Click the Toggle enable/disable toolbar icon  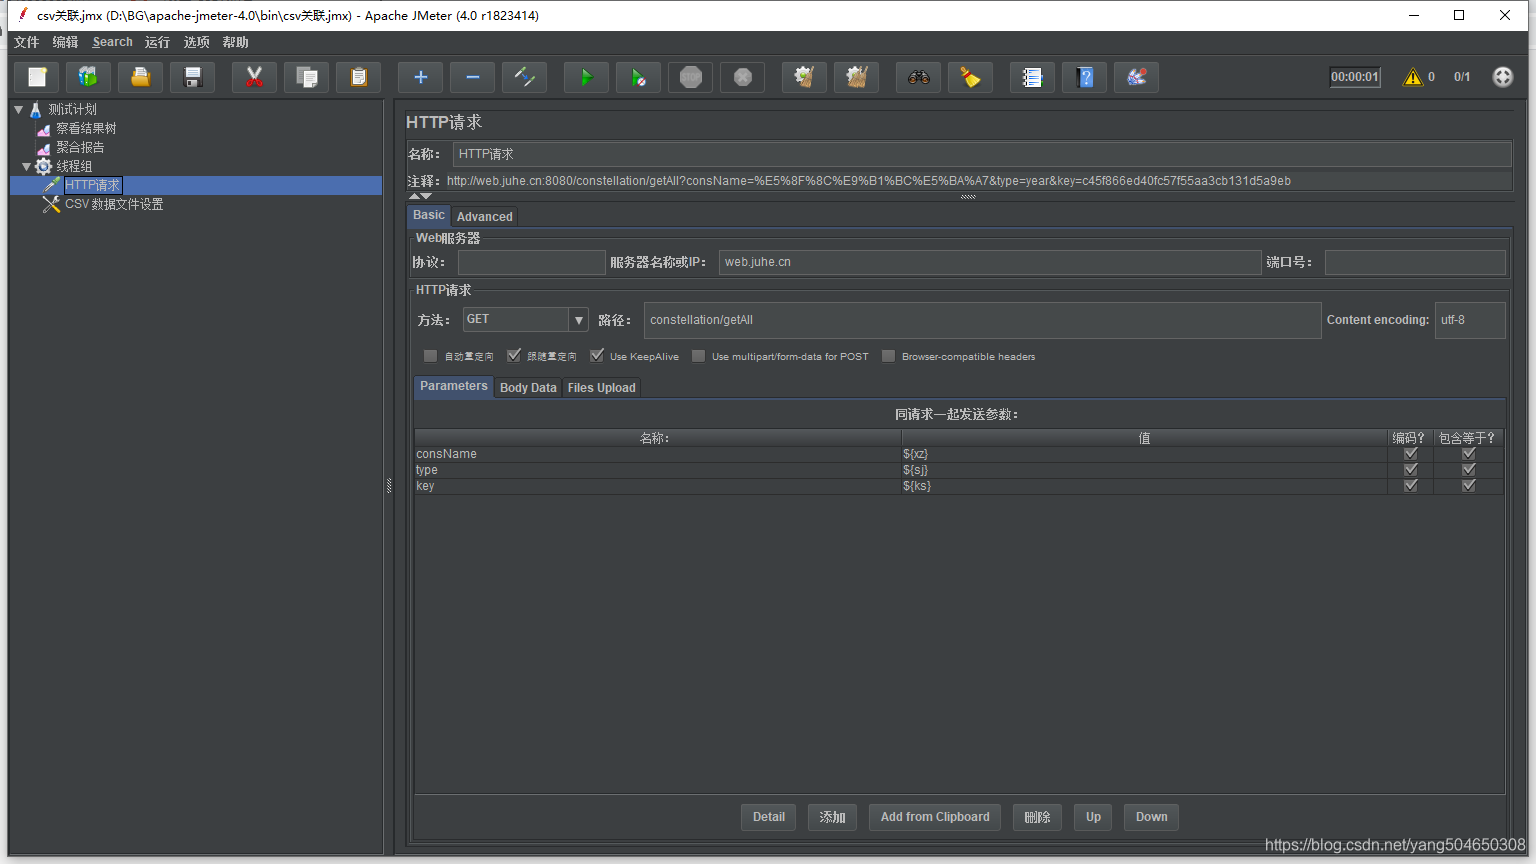click(525, 77)
